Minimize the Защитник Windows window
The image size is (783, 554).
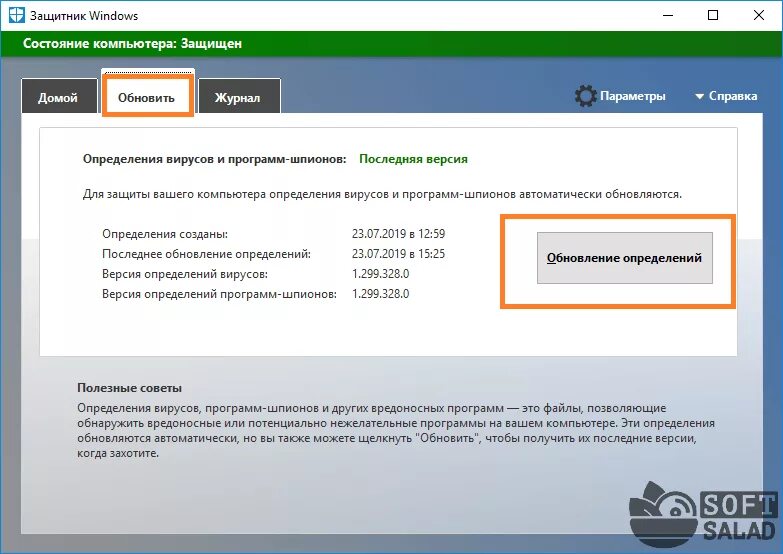[x=668, y=15]
